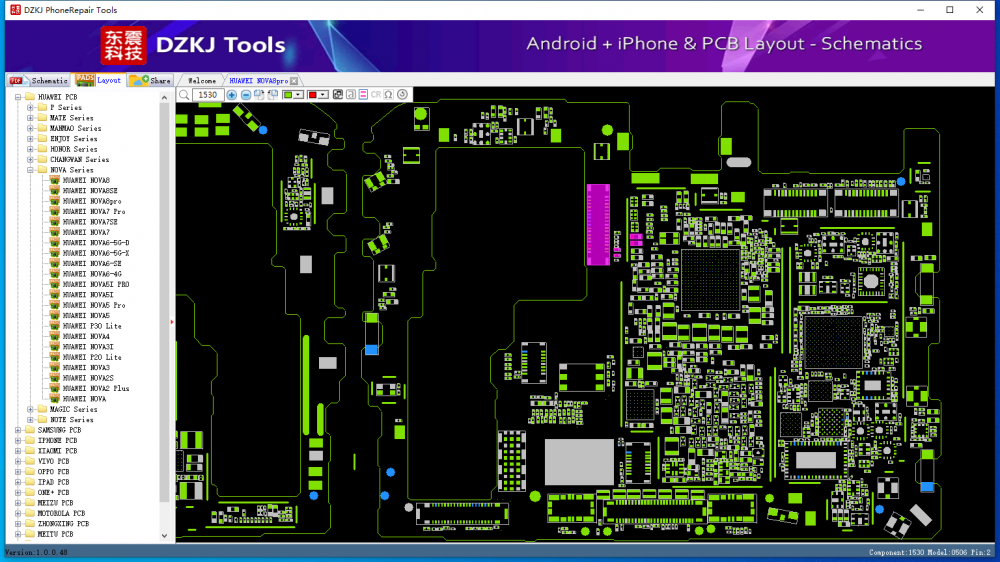Image resolution: width=1000 pixels, height=562 pixels.
Task: Click the large gray shield near board bottom
Action: [x=579, y=462]
